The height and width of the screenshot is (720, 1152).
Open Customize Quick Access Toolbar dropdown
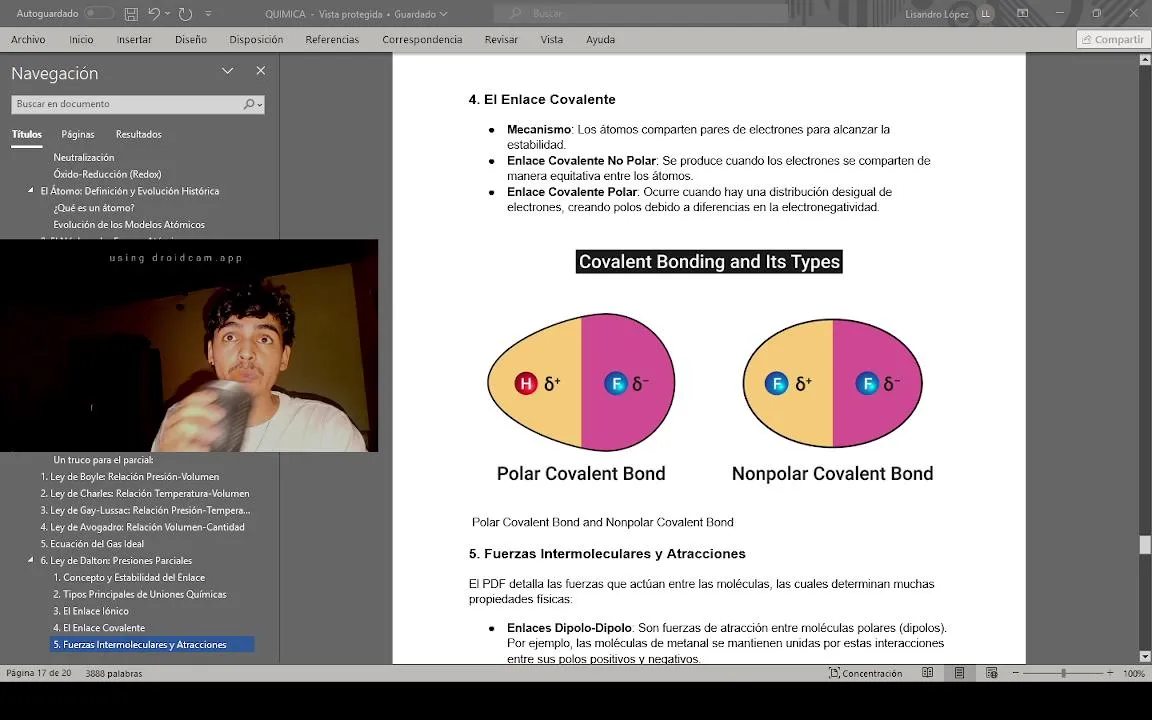pyautogui.click(x=208, y=13)
